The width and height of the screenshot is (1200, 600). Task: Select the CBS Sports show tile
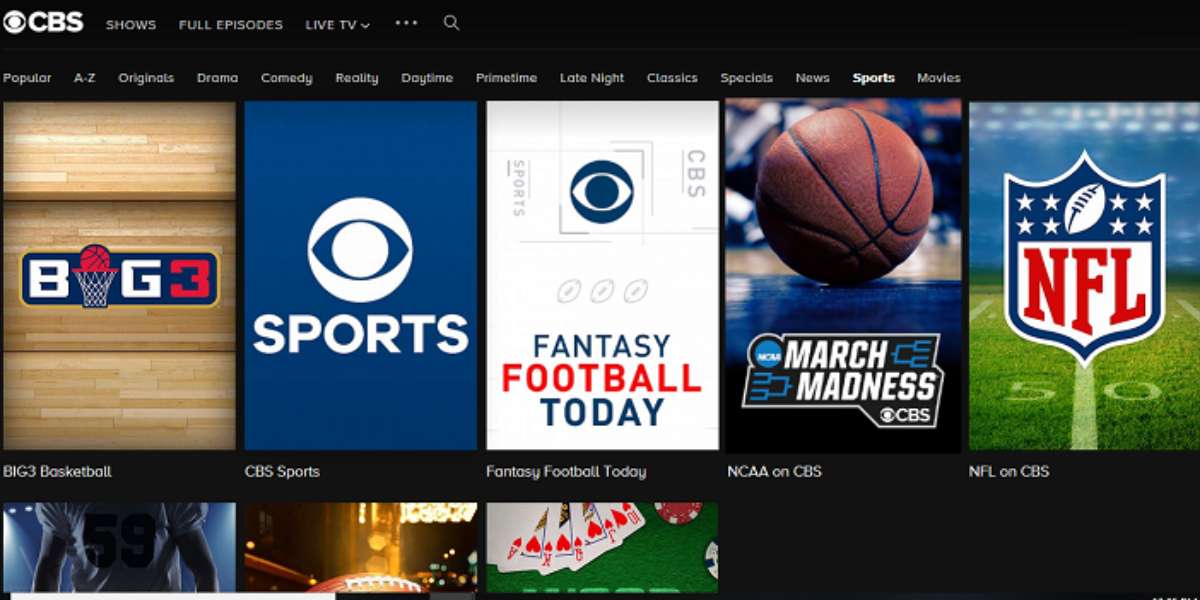click(360, 275)
